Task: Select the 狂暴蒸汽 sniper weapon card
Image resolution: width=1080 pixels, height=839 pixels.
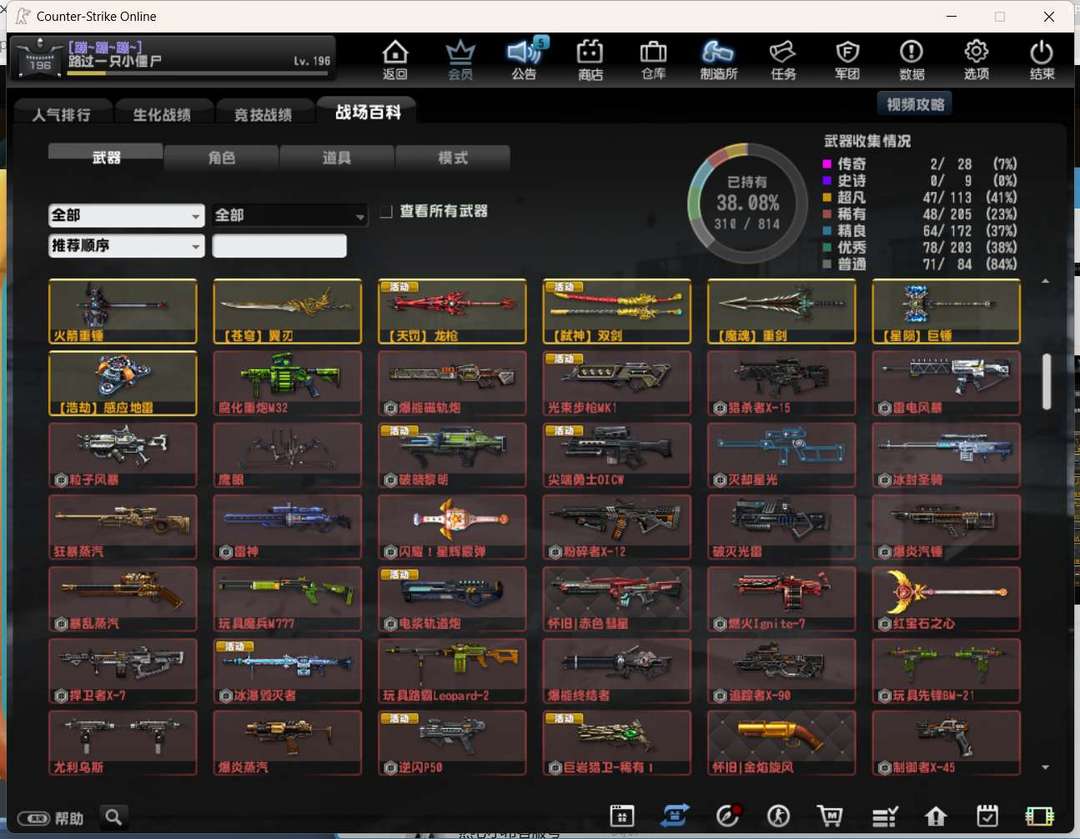Action: point(123,527)
